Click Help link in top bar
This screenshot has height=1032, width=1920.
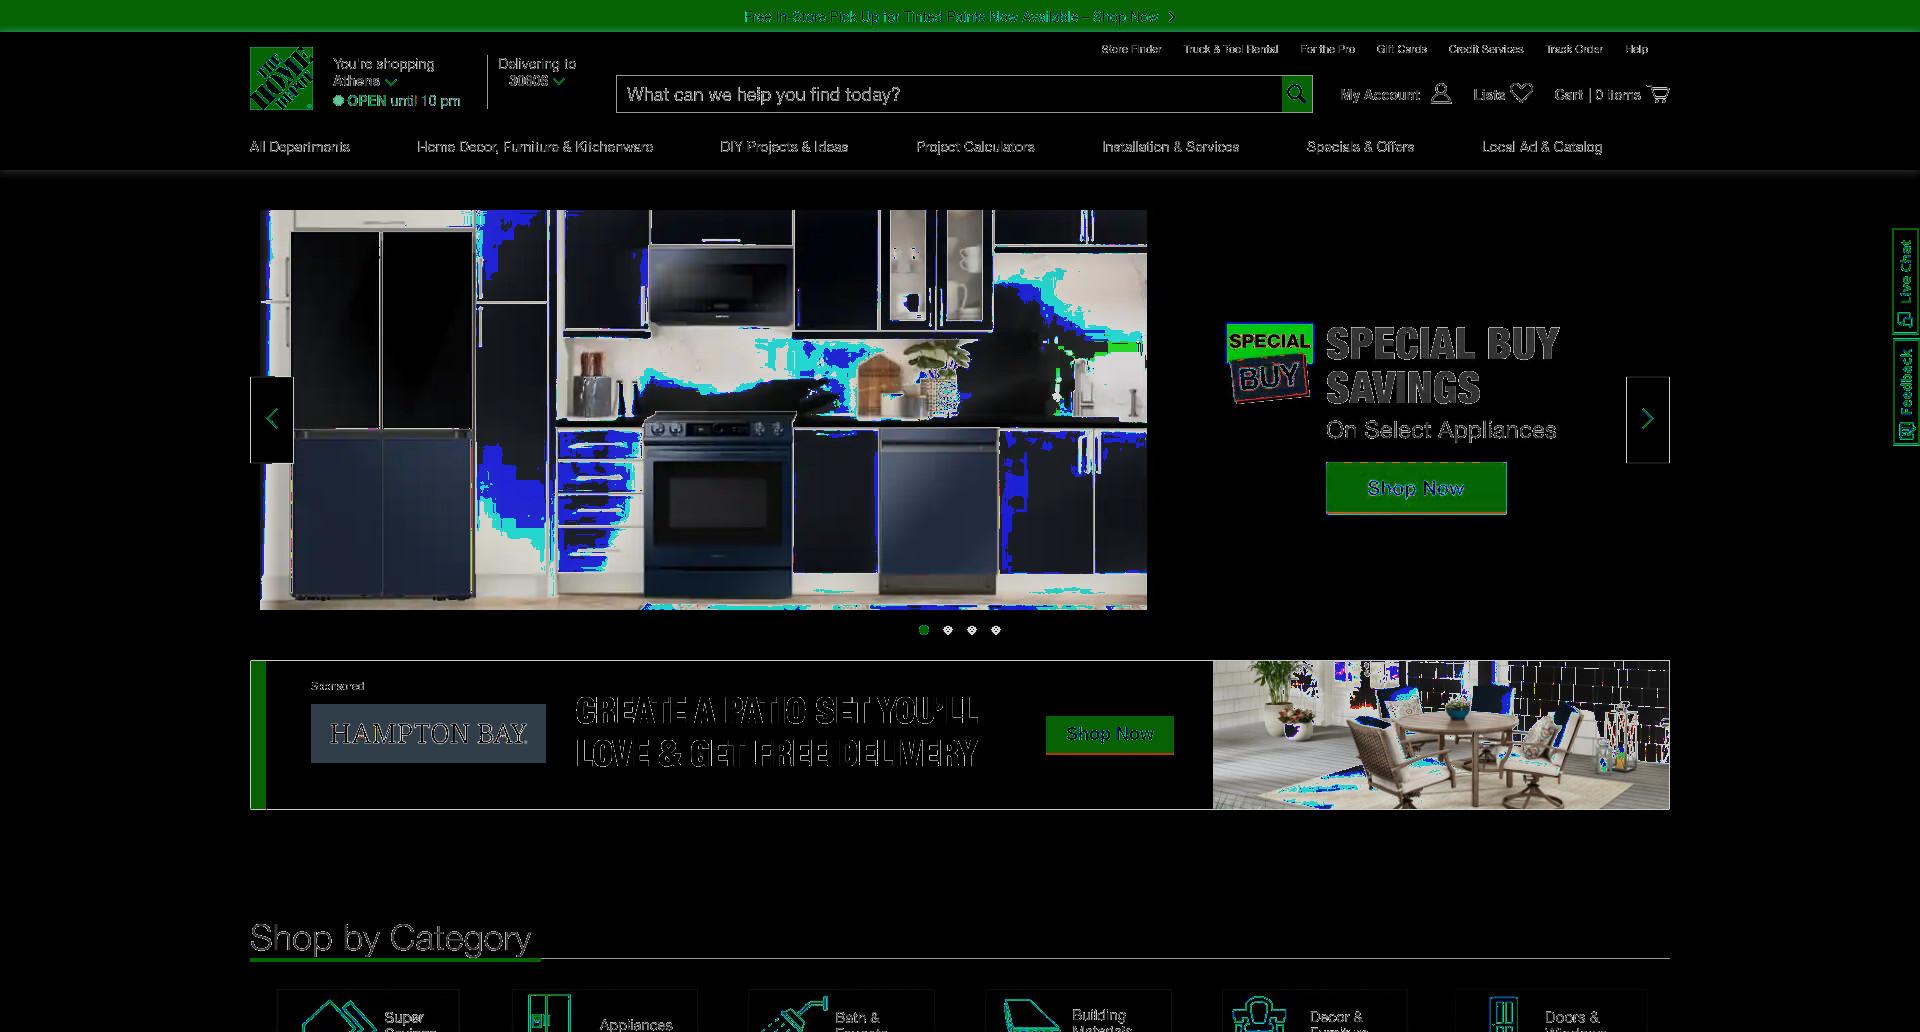coord(1636,49)
